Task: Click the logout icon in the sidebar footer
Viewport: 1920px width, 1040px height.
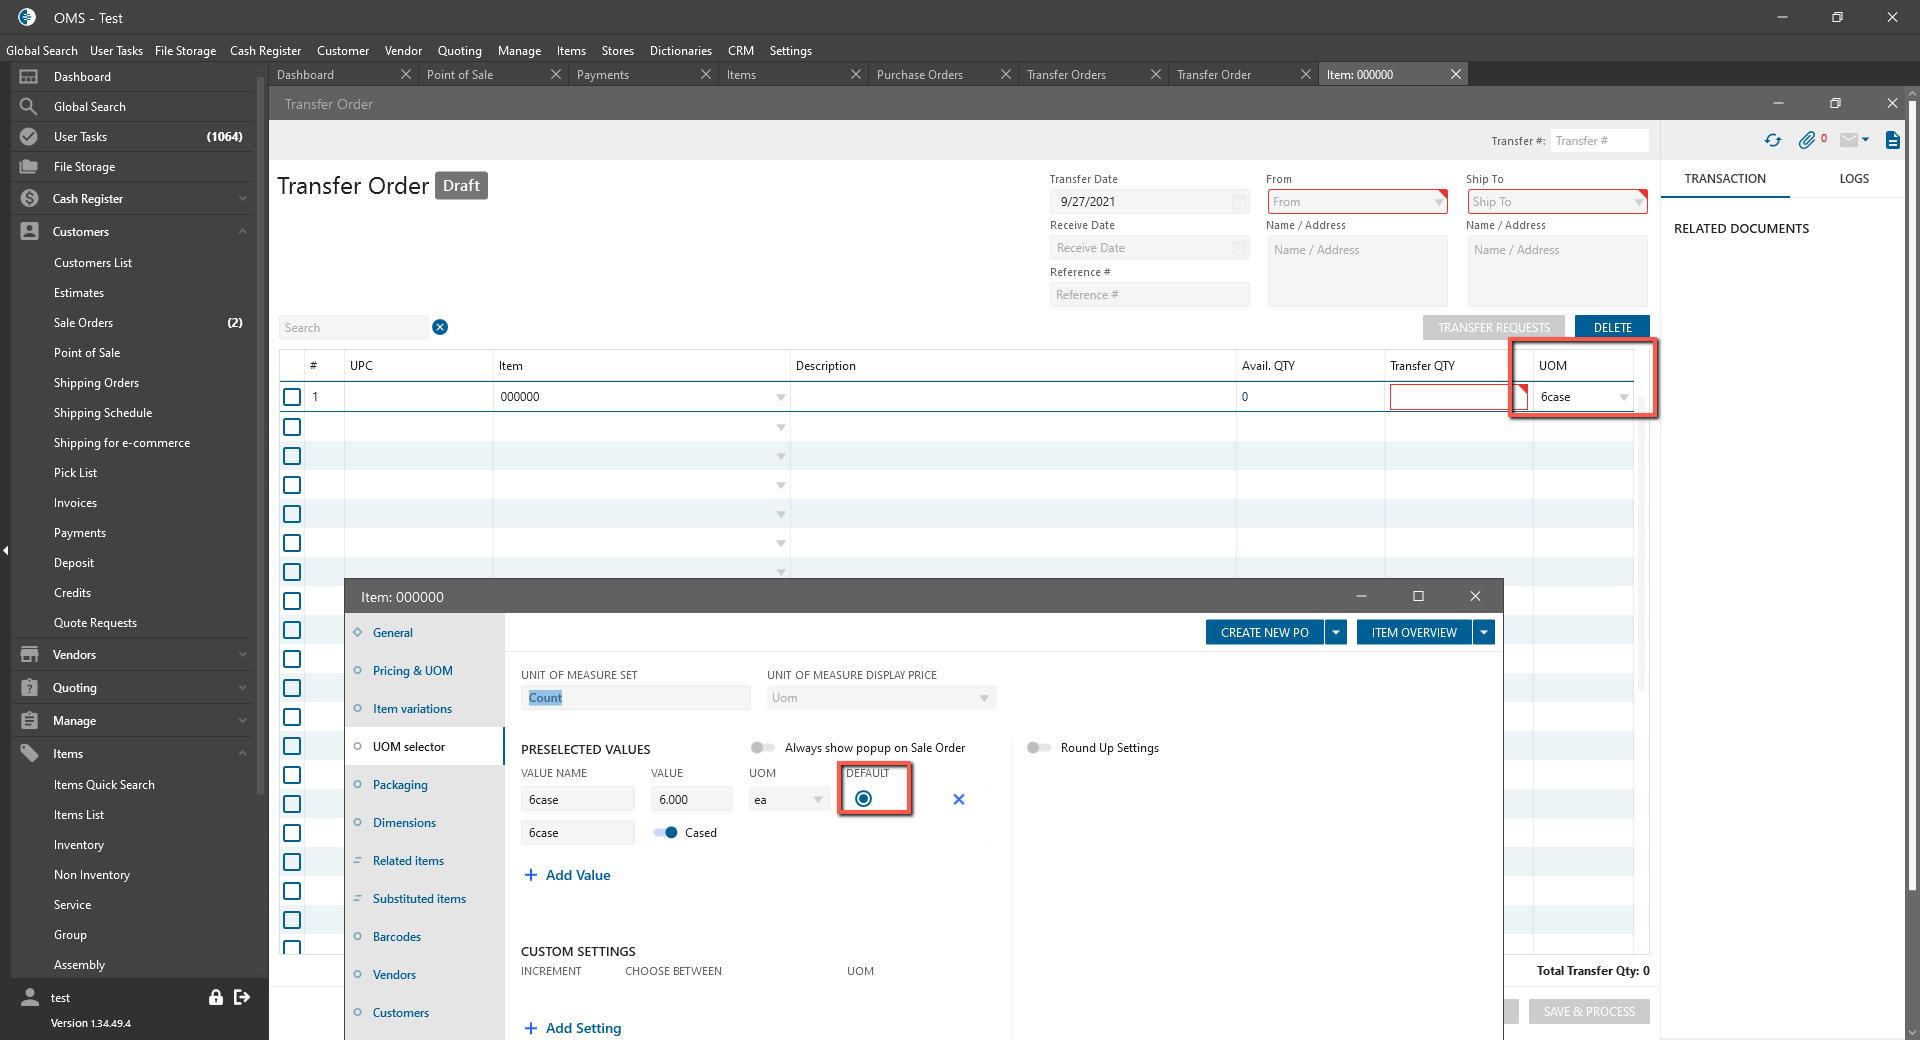Action: click(242, 997)
